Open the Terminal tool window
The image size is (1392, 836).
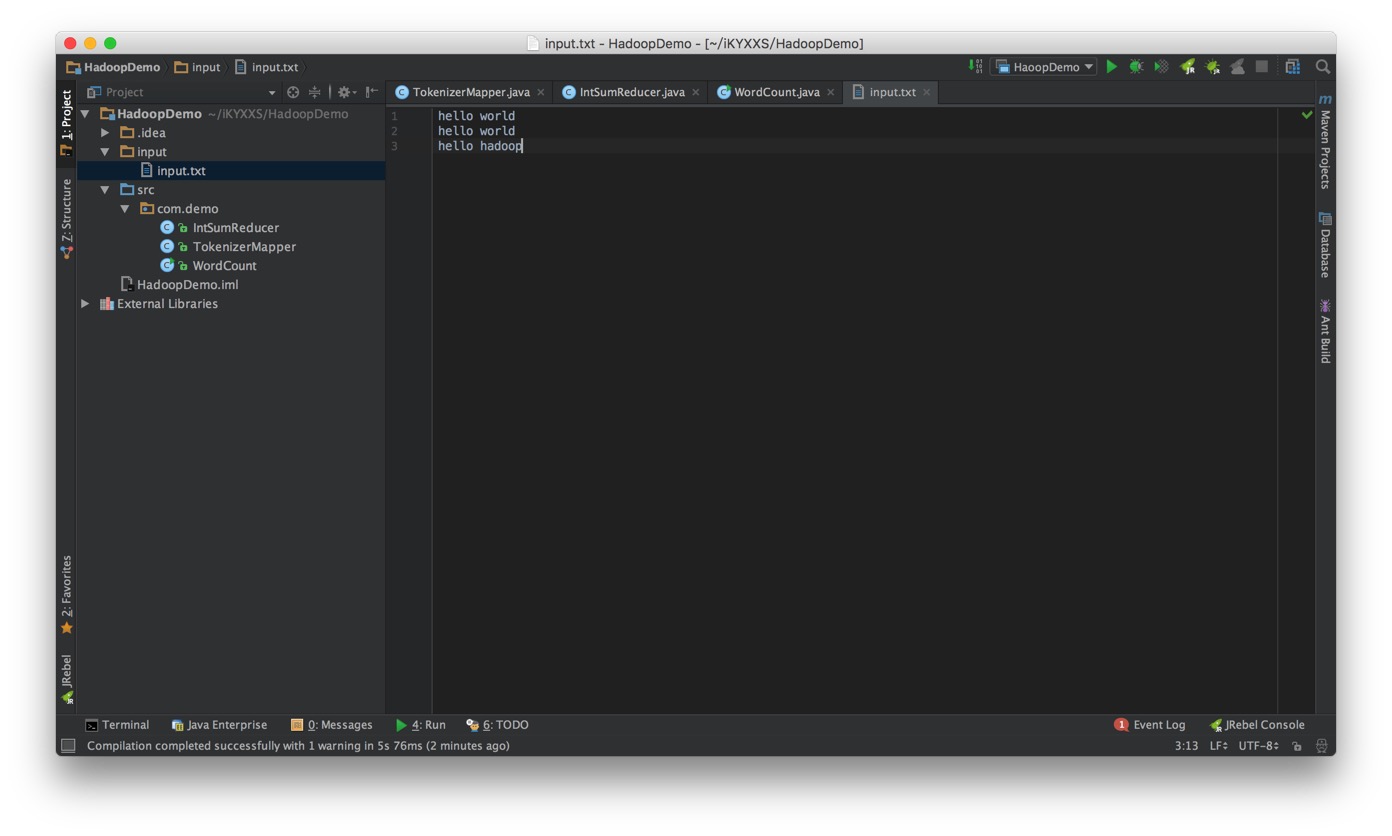117,725
